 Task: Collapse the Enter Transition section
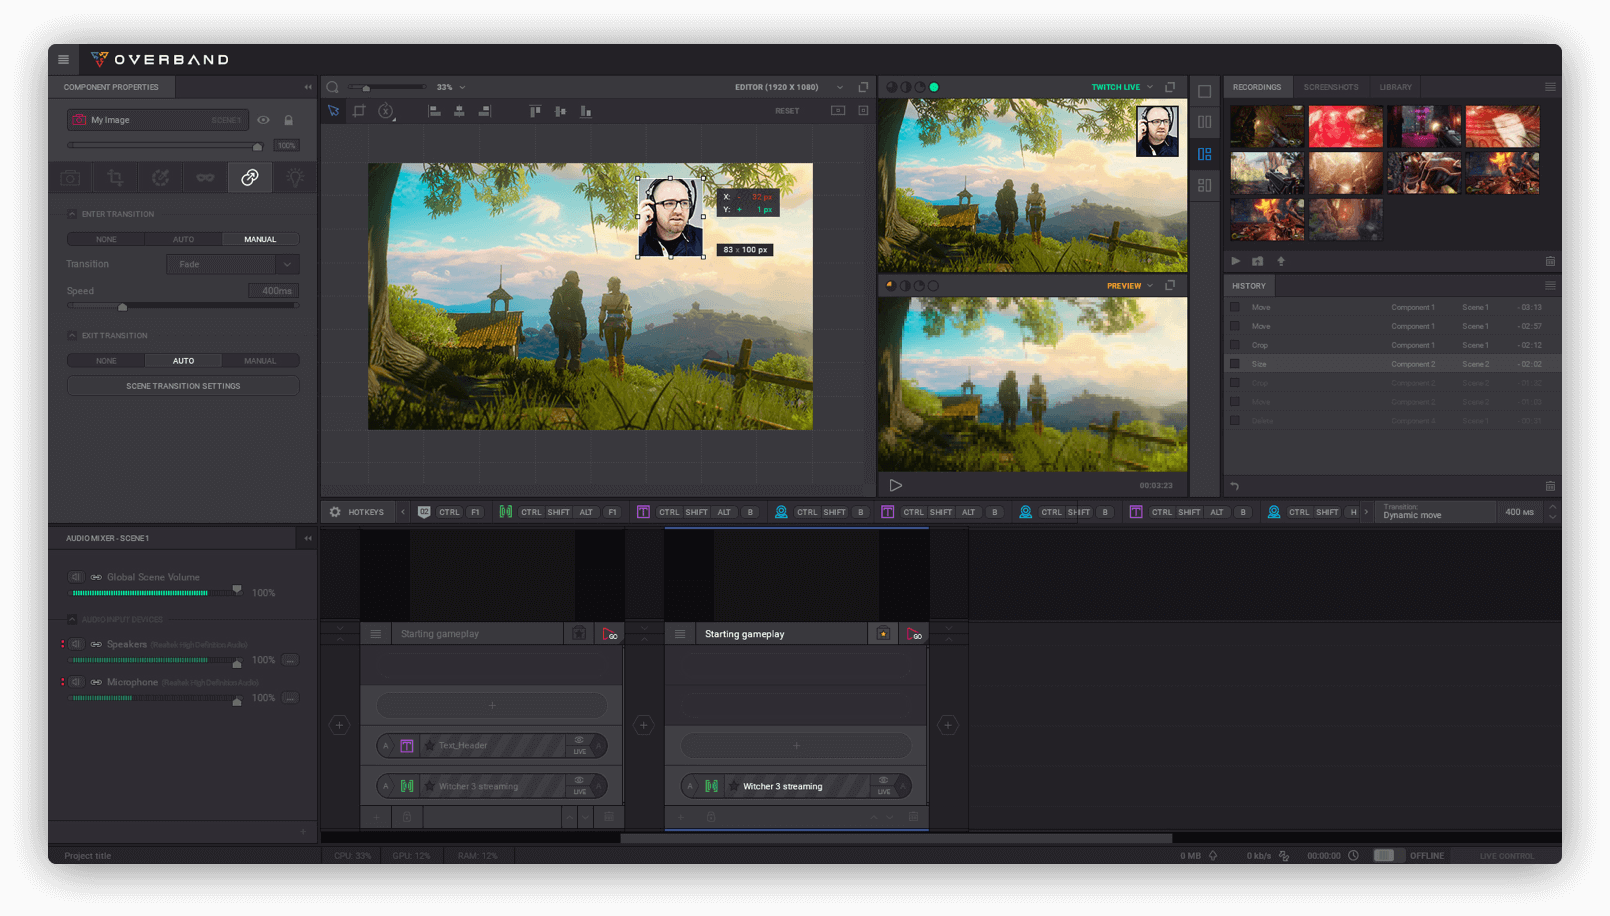click(x=72, y=214)
